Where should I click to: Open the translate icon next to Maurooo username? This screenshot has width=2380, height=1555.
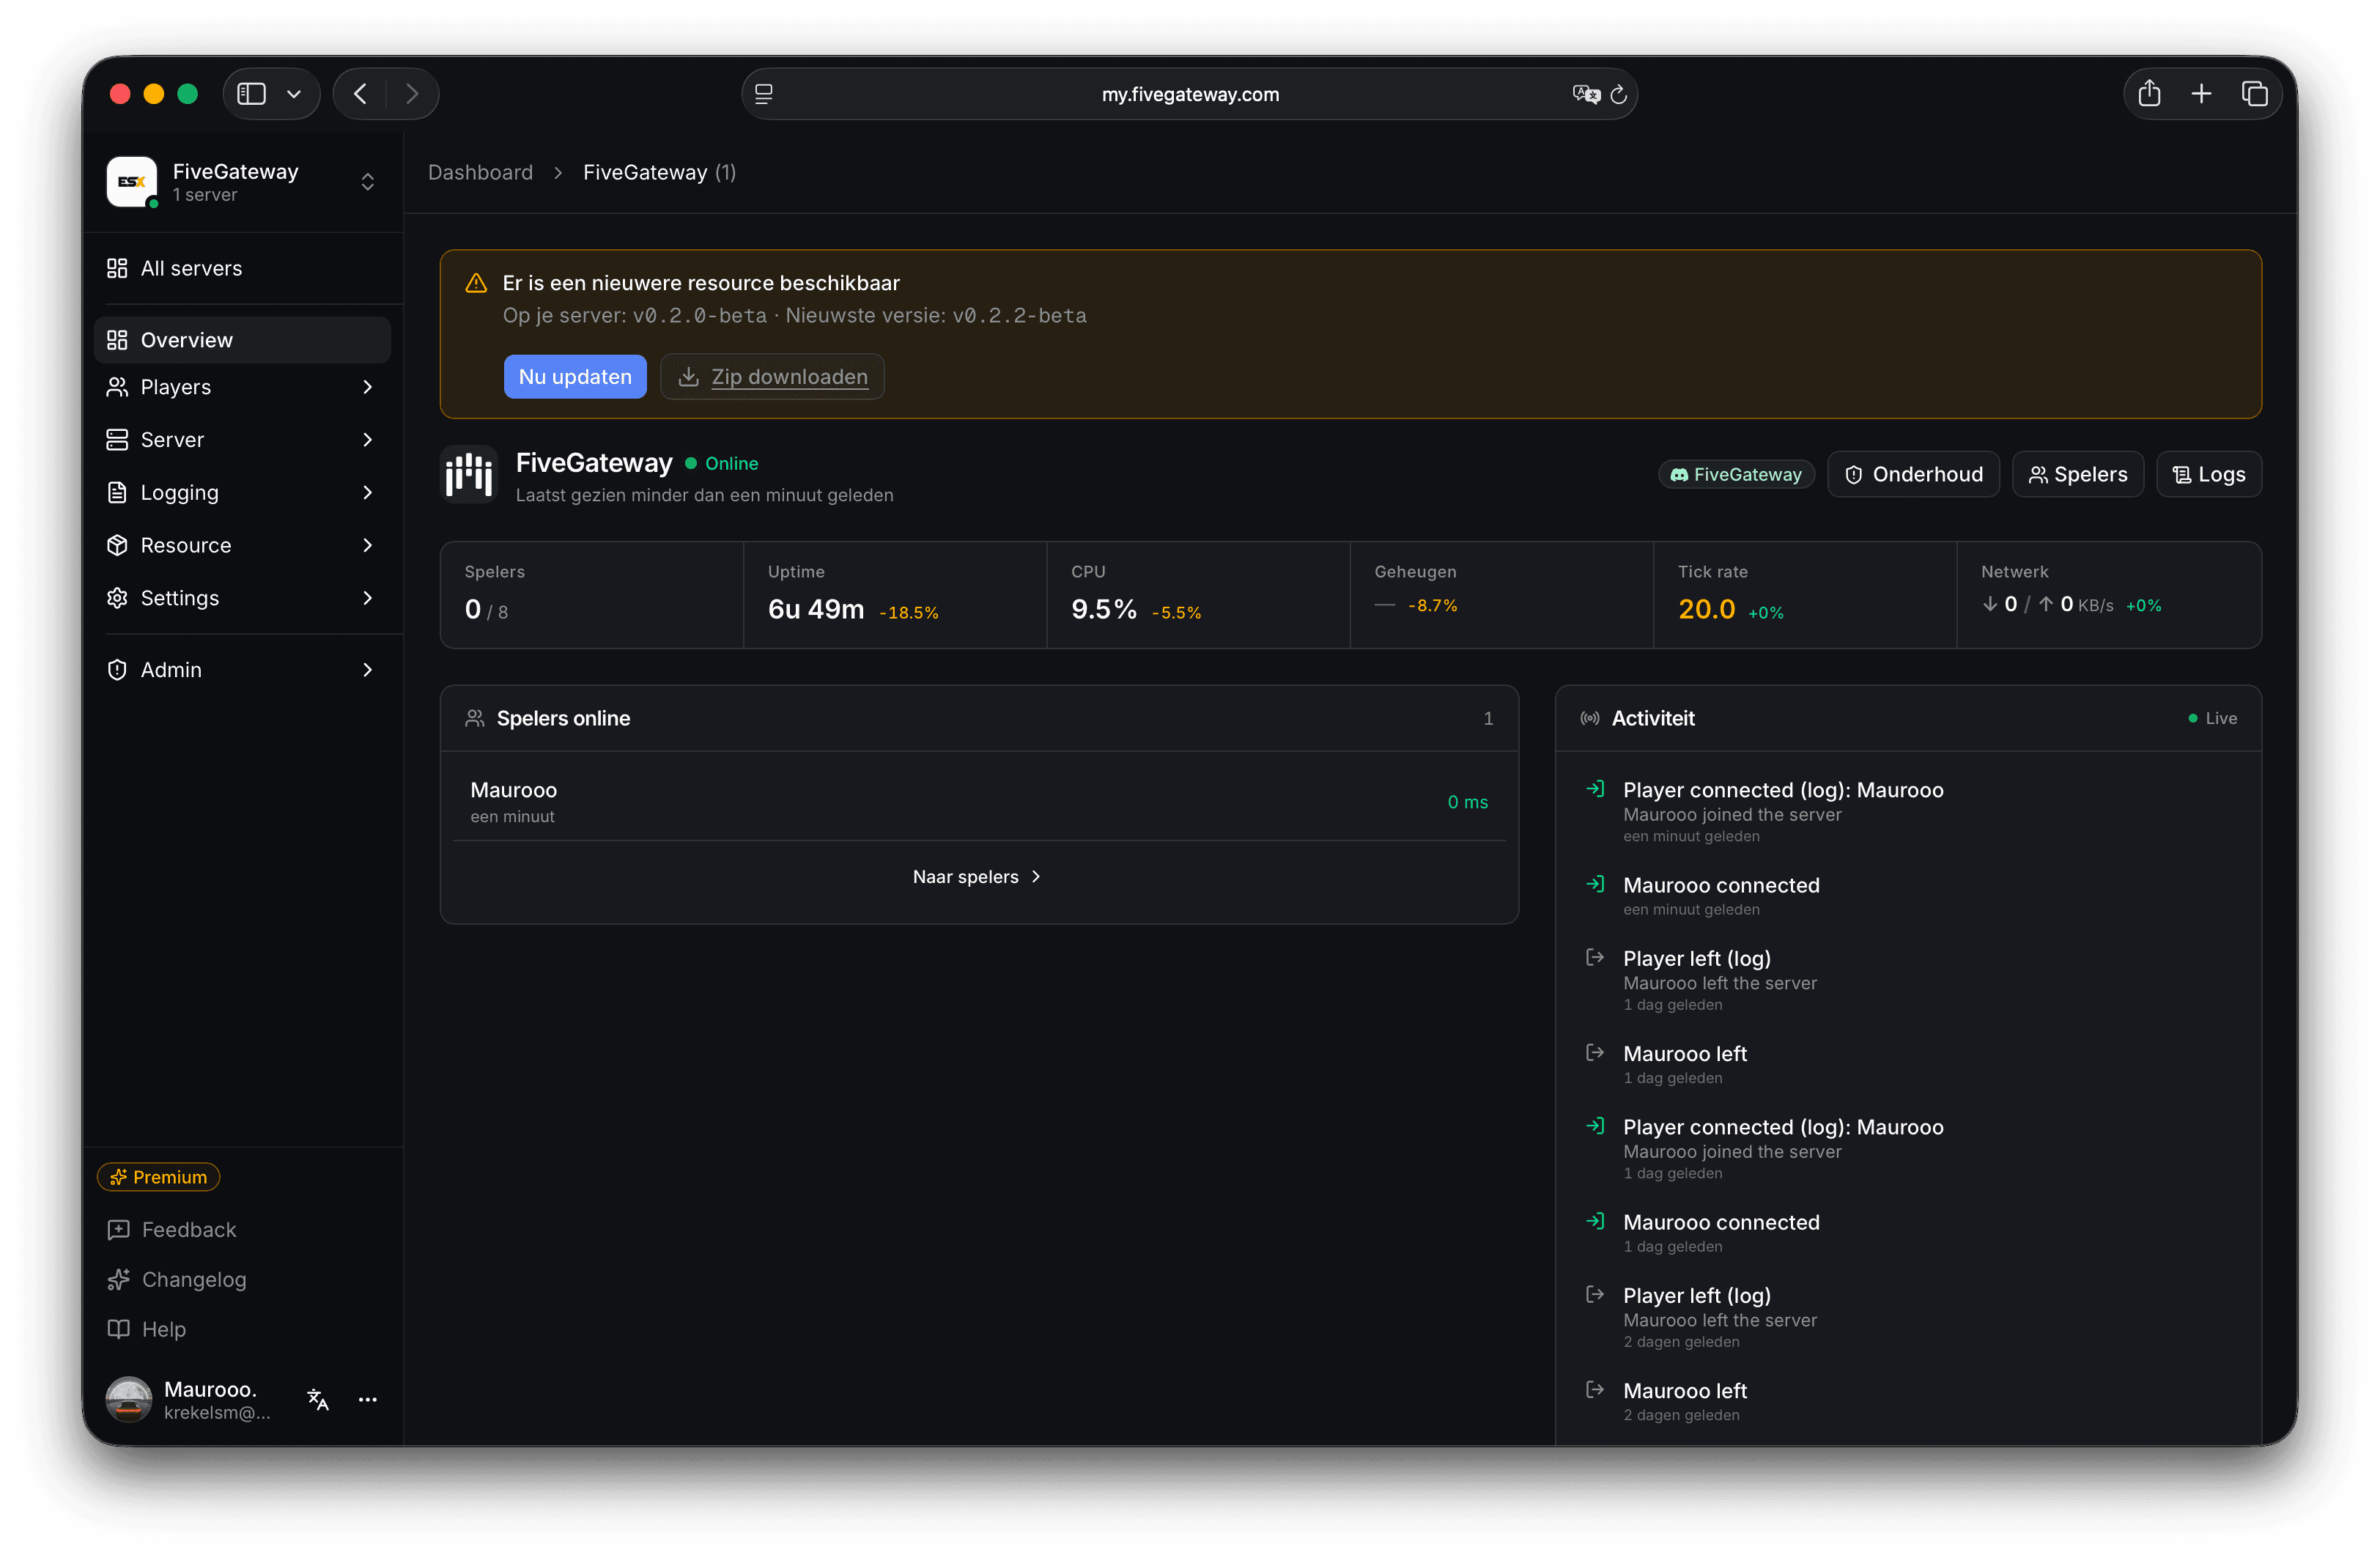click(318, 1400)
